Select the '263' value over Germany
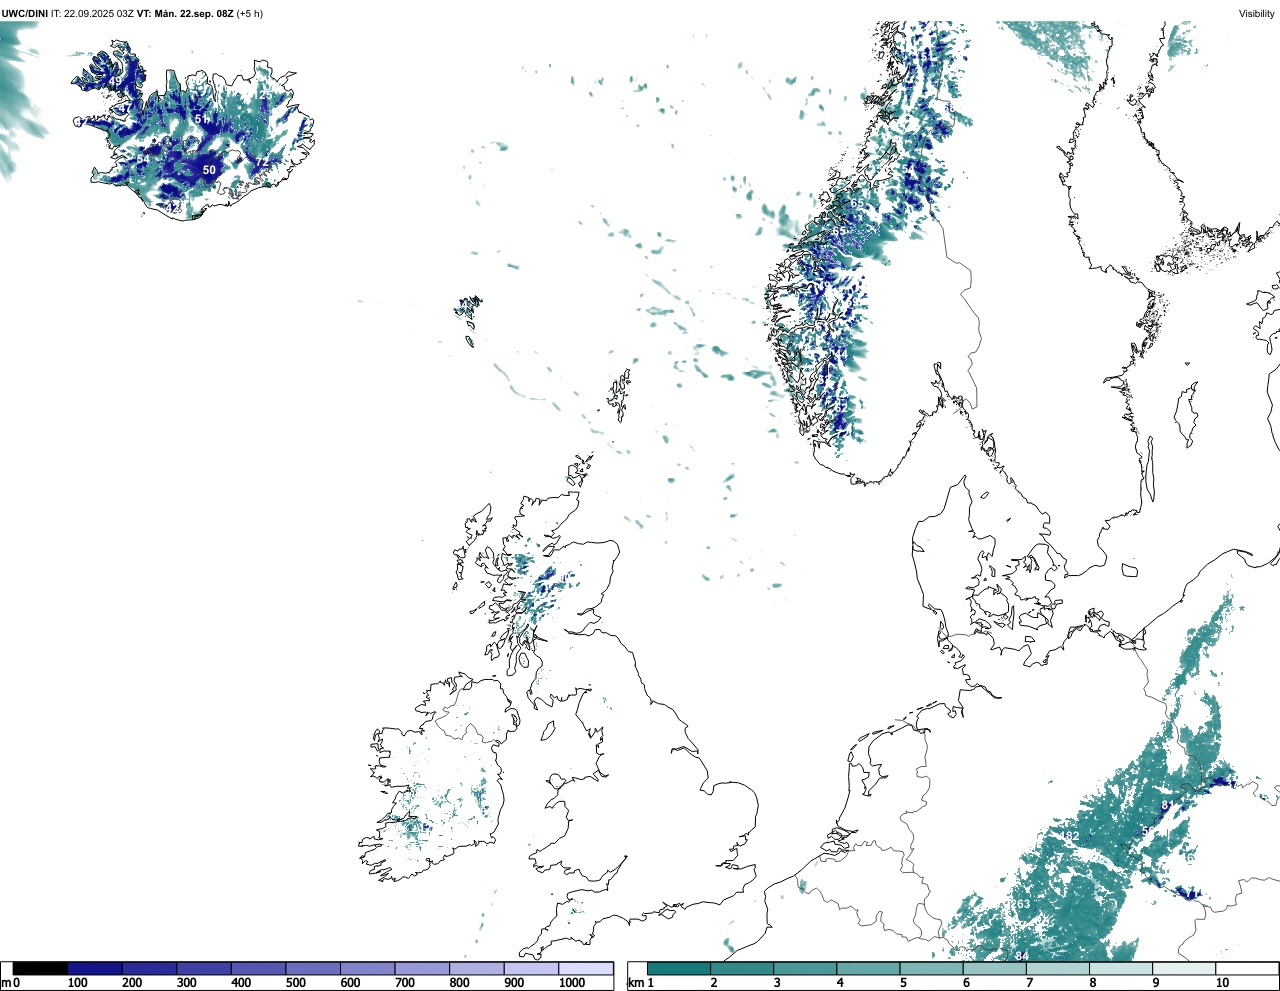Screen dimensions: 1280x991 coord(1020,904)
